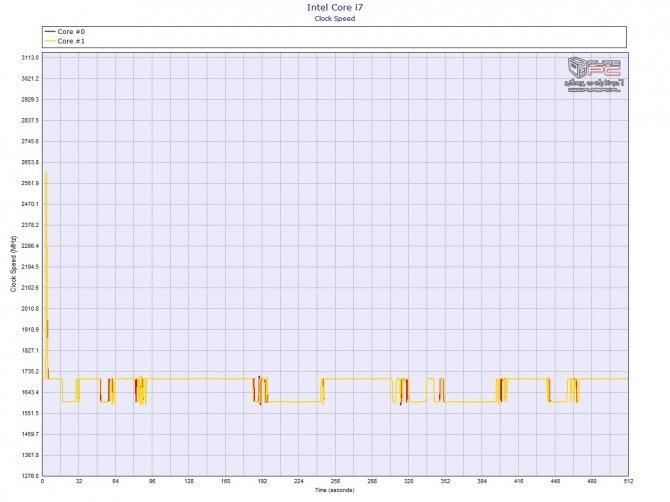Click the 1459.7 y-axis tick label
670x502 pixels.
[x=30, y=434]
